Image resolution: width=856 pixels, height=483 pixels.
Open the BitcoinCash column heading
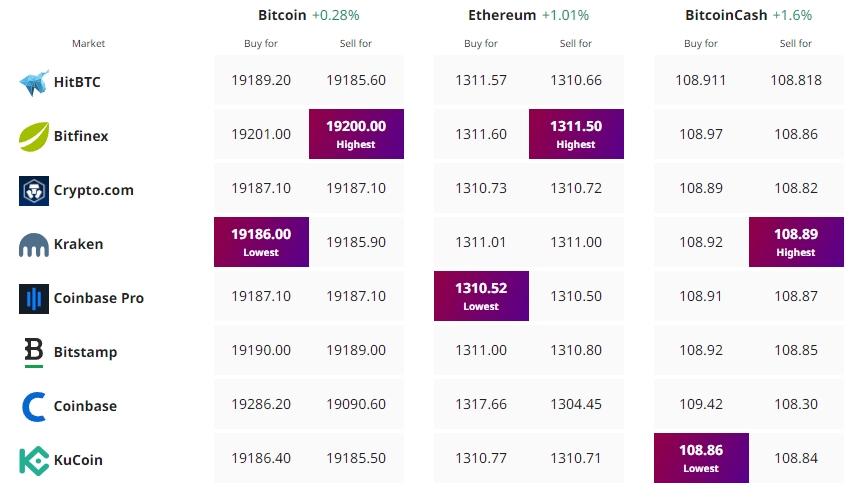pyautogui.click(x=726, y=15)
